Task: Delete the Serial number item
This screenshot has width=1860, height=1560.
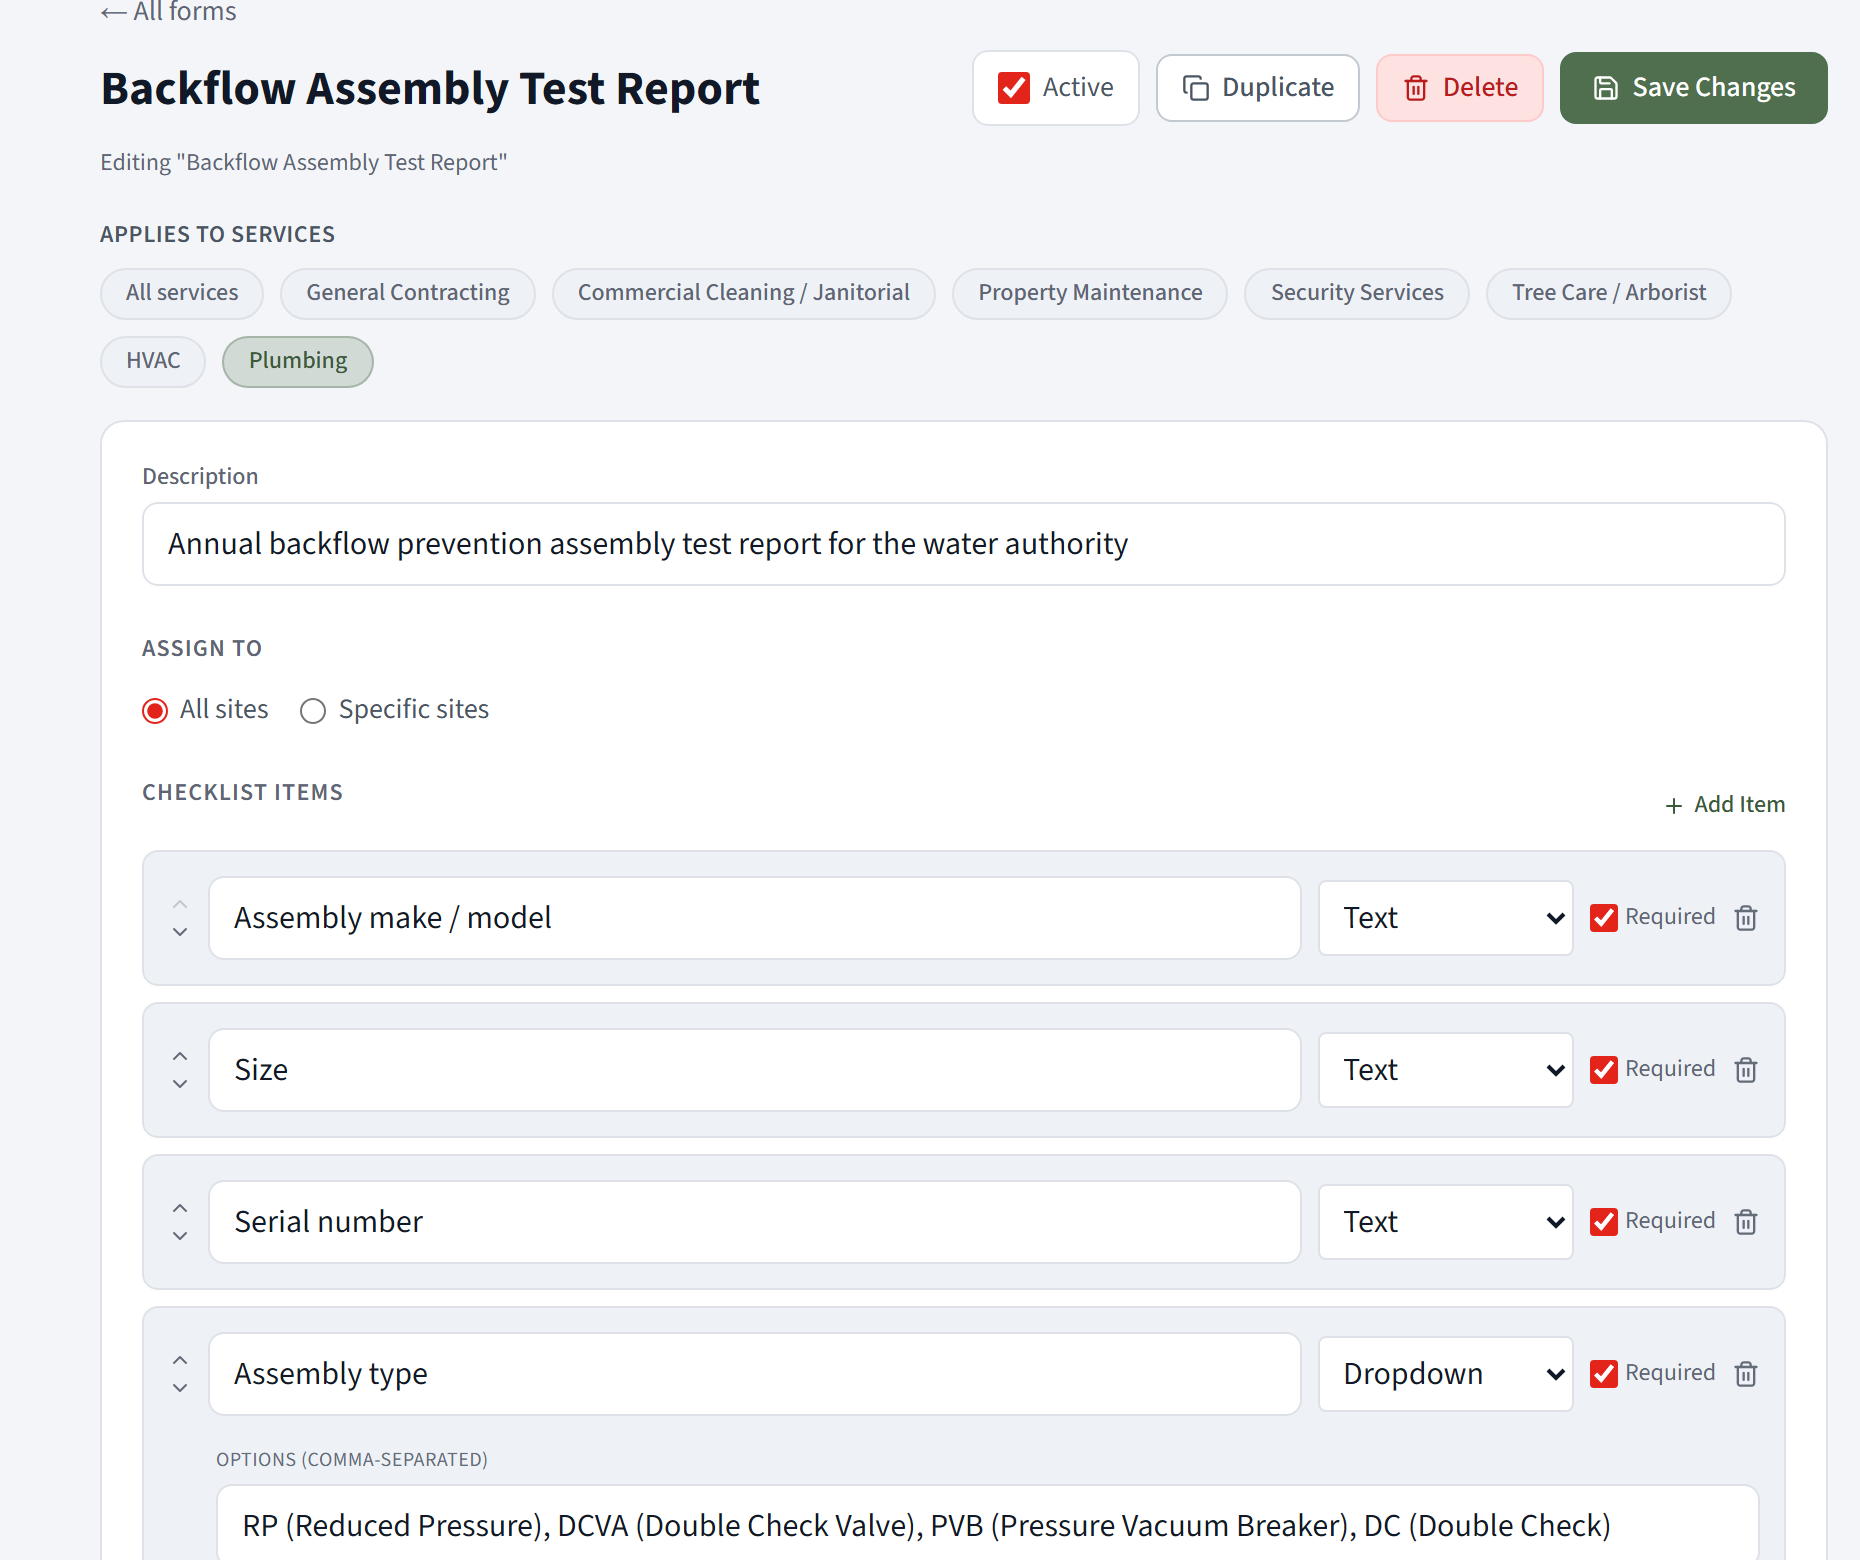Action: (1746, 1222)
